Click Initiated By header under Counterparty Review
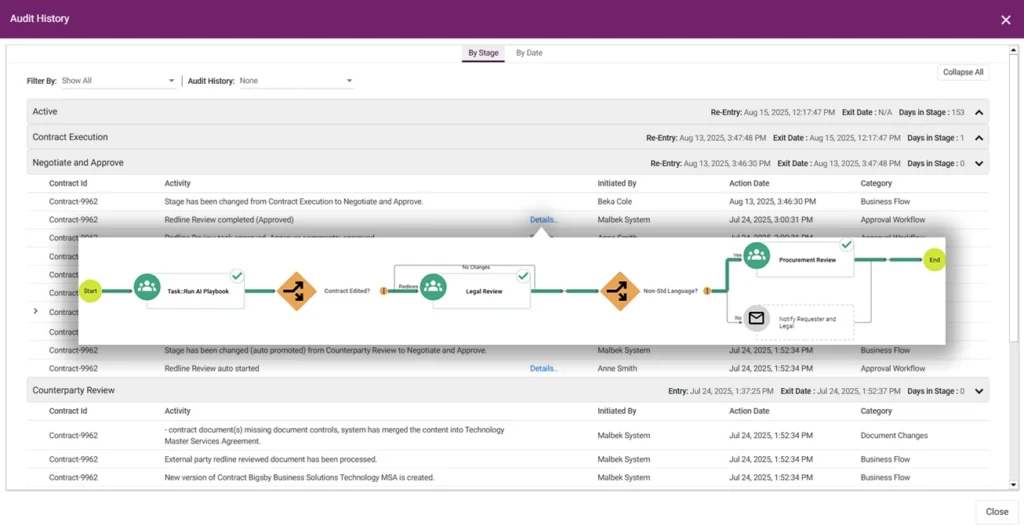The width and height of the screenshot is (1024, 525). tap(617, 411)
